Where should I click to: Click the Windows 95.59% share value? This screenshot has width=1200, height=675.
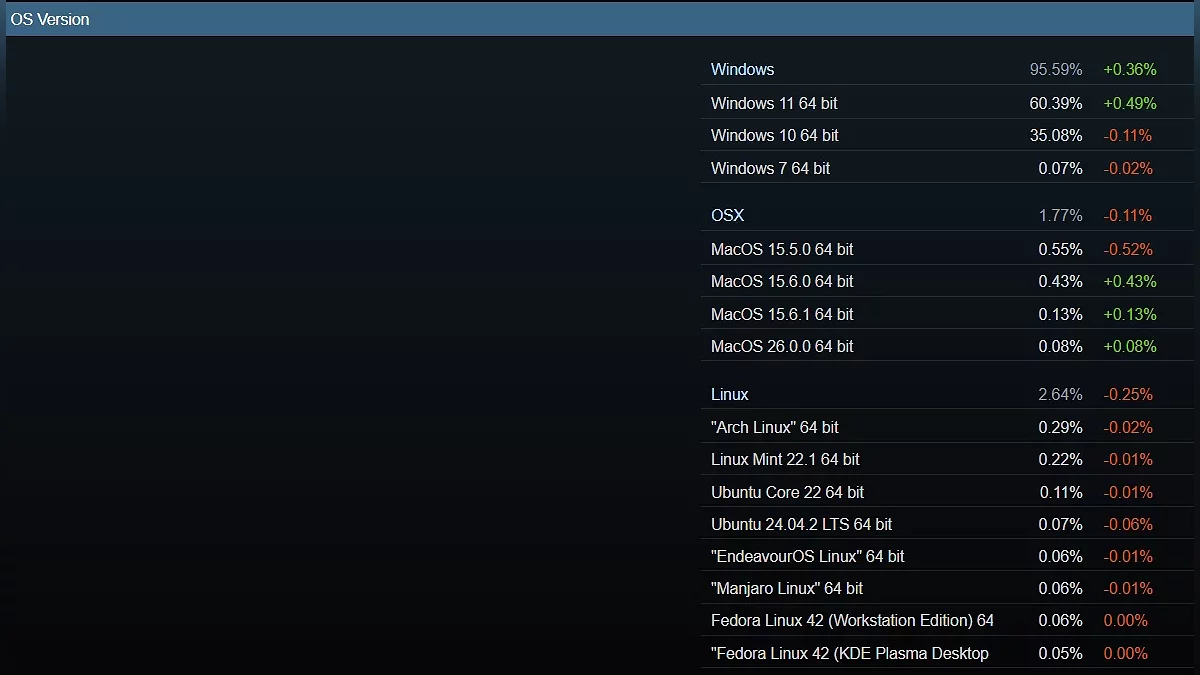tap(1056, 69)
